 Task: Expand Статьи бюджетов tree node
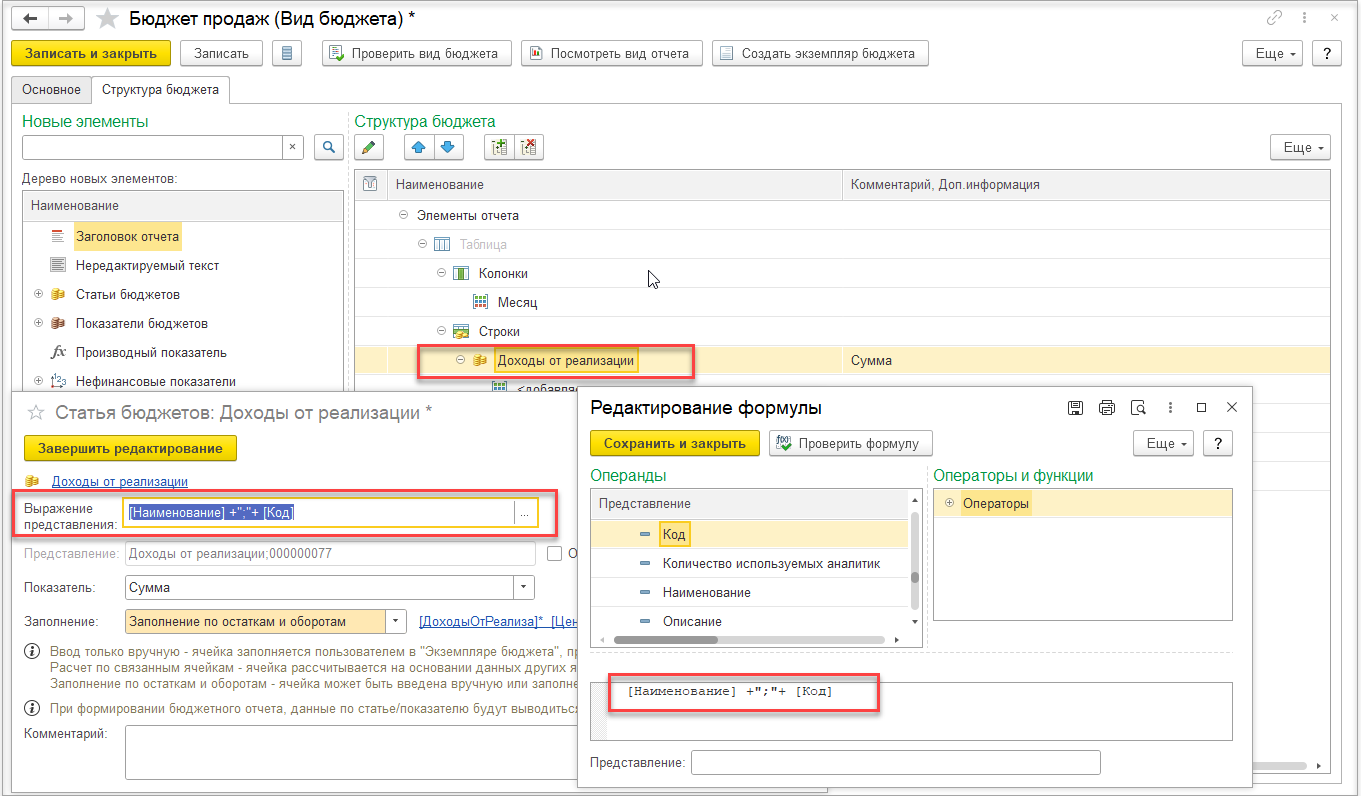(x=39, y=295)
